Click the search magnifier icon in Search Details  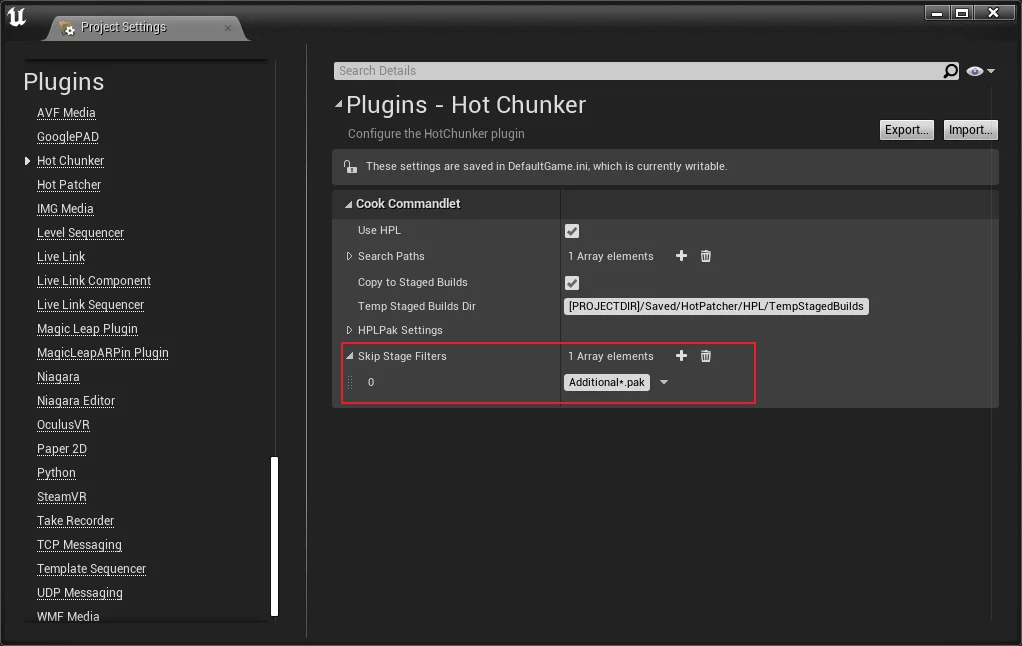click(x=950, y=71)
